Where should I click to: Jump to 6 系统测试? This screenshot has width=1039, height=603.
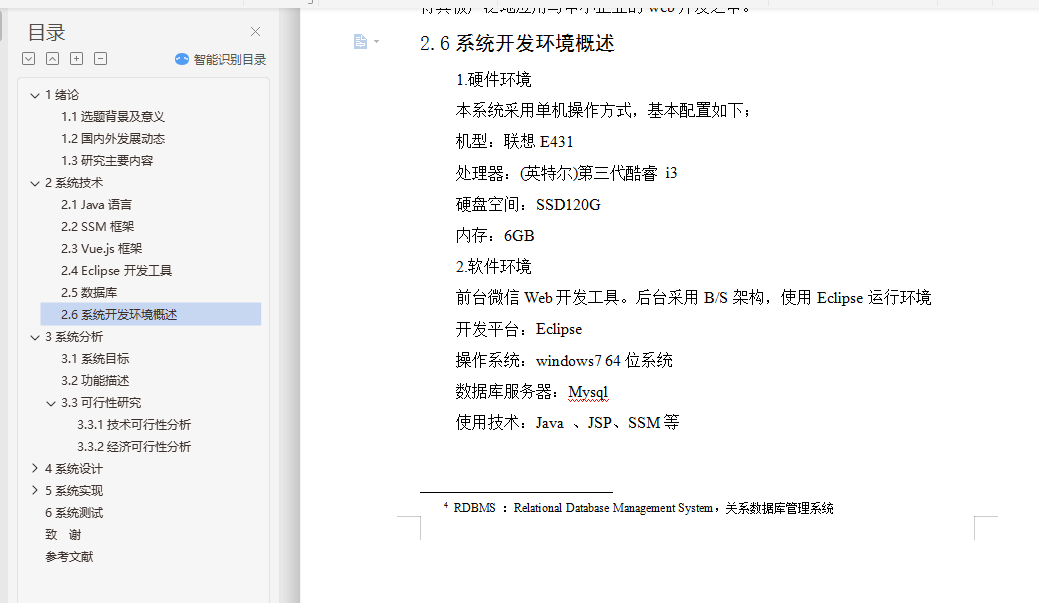[74, 512]
